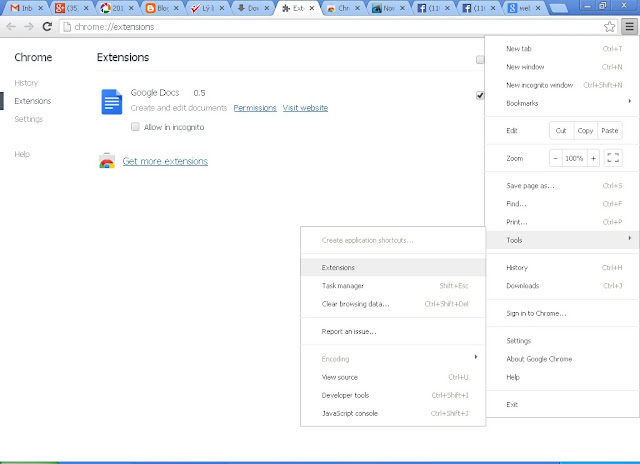Screen dimensions: 640x464
Task: Select New tab menu item
Action: pyautogui.click(x=562, y=49)
